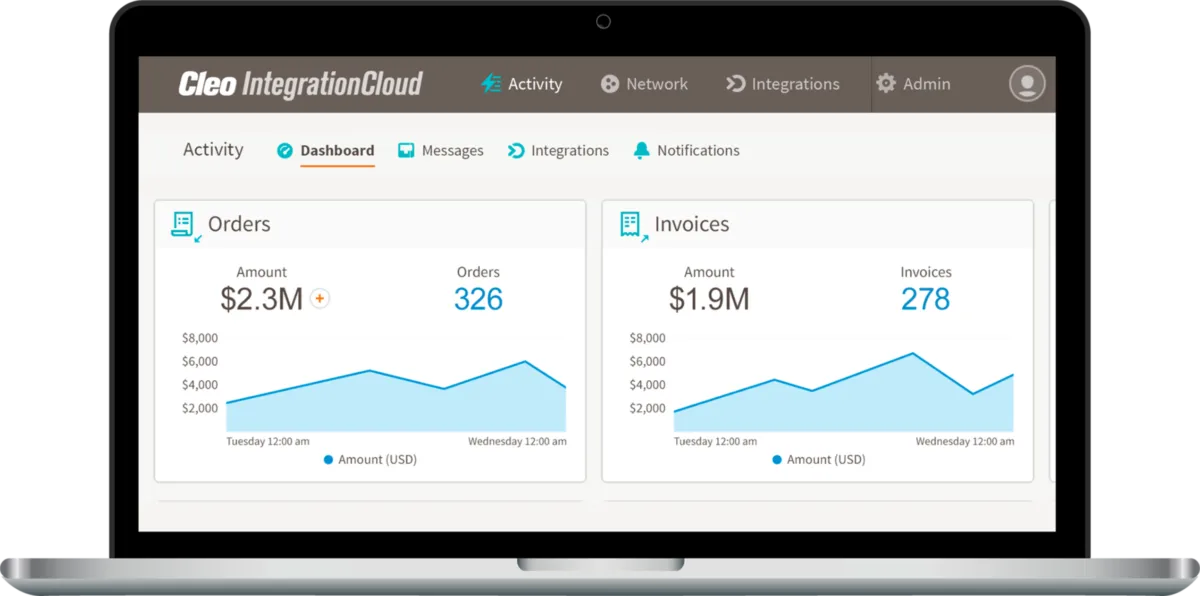Click the Notifications bell icon

point(641,151)
